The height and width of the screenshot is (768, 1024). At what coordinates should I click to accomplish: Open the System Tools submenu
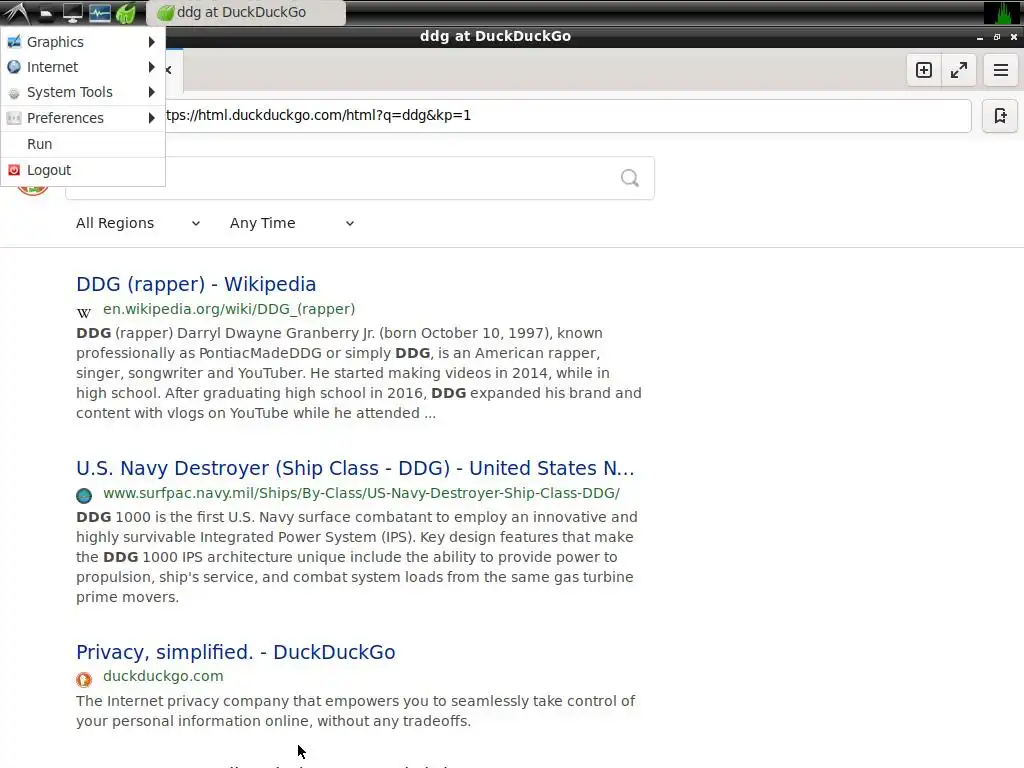pos(82,93)
